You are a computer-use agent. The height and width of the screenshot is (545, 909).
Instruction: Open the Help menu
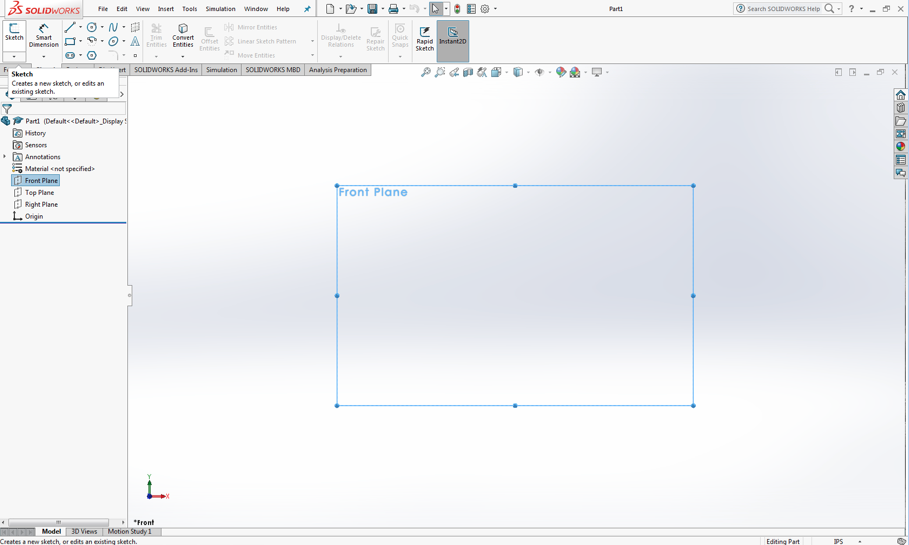tap(283, 9)
